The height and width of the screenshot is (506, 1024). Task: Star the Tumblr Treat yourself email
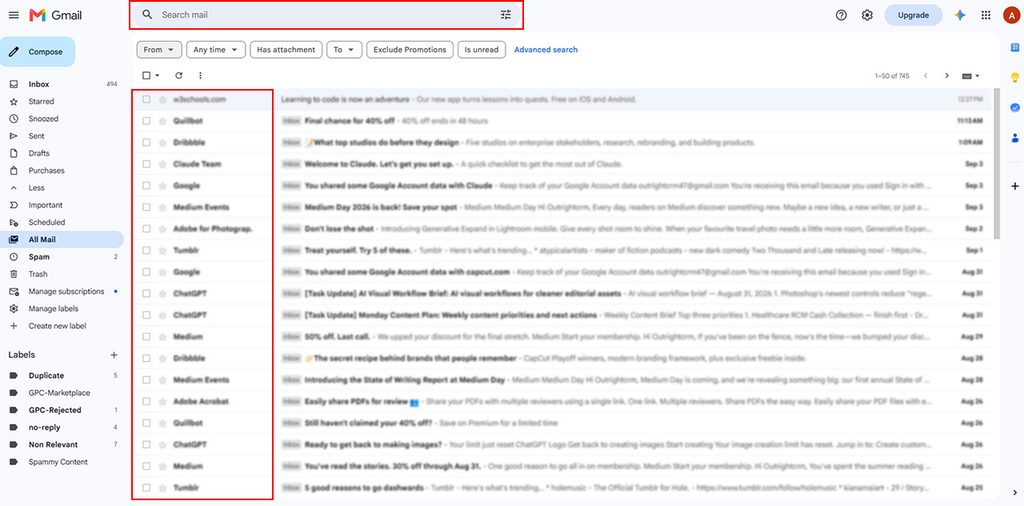tap(163, 250)
